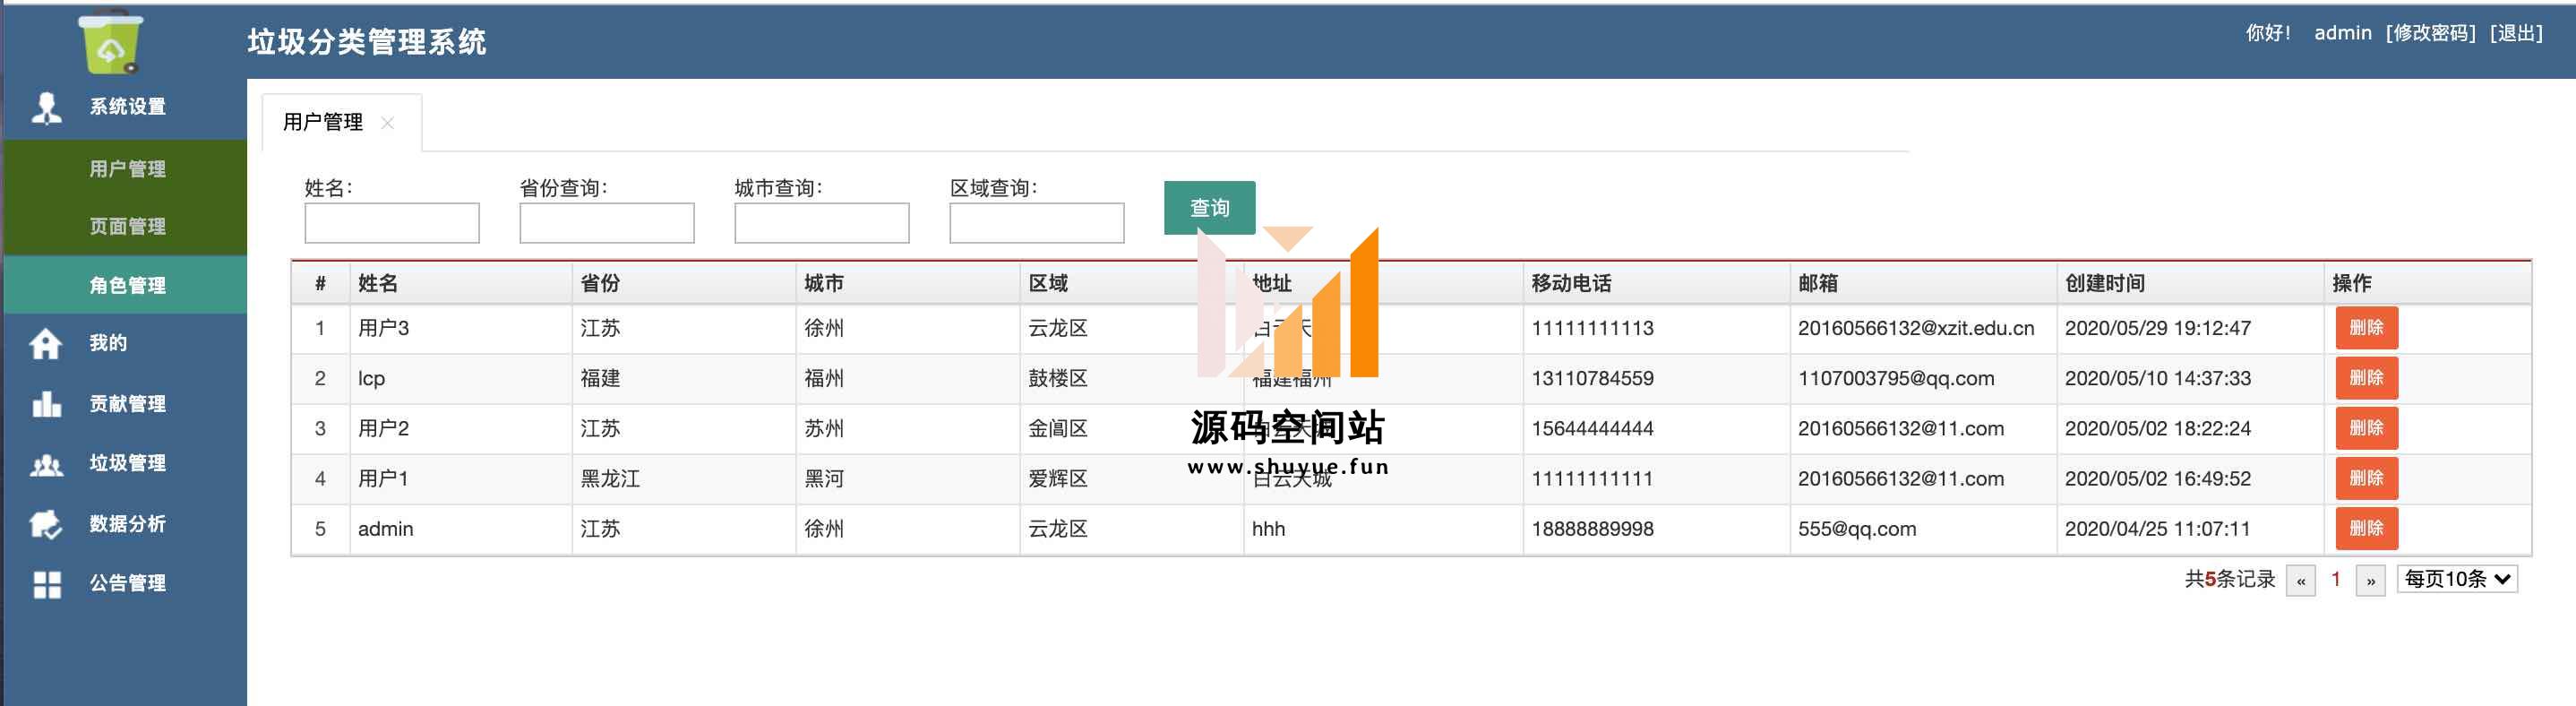2576x706 pixels.
Task: Click the 垃圾分类管理系统 header title
Action: pyautogui.click(x=367, y=41)
